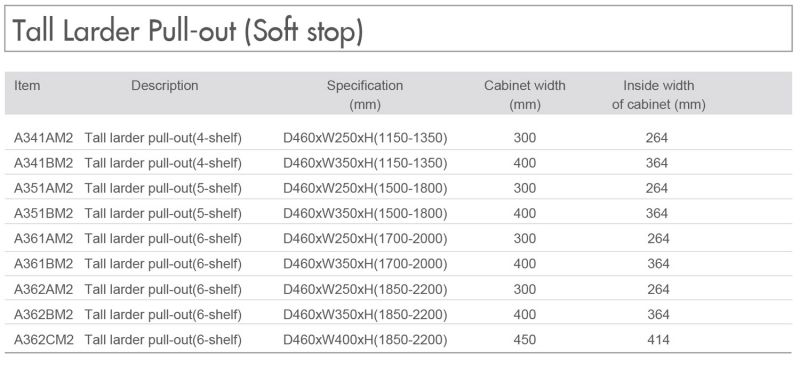Click specification D460xW250xH(1150-1350)
Image resolution: width=800 pixels, height=369 pixels.
point(365,138)
